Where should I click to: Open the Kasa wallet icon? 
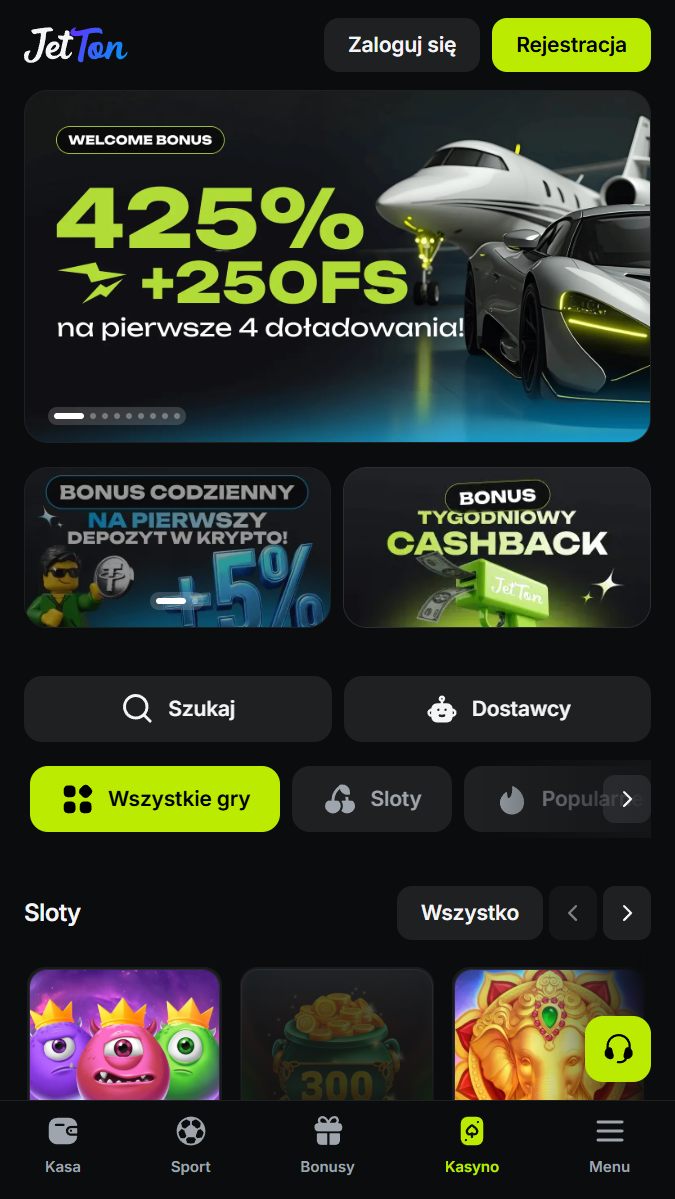[63, 1130]
